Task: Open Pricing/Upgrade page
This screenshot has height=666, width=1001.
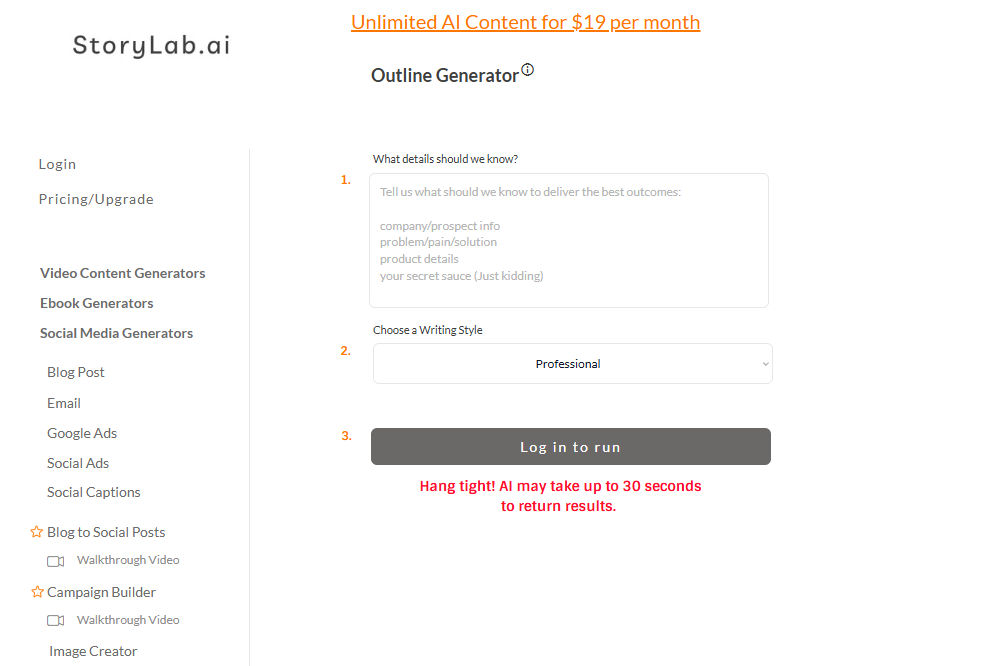Action: (x=96, y=199)
